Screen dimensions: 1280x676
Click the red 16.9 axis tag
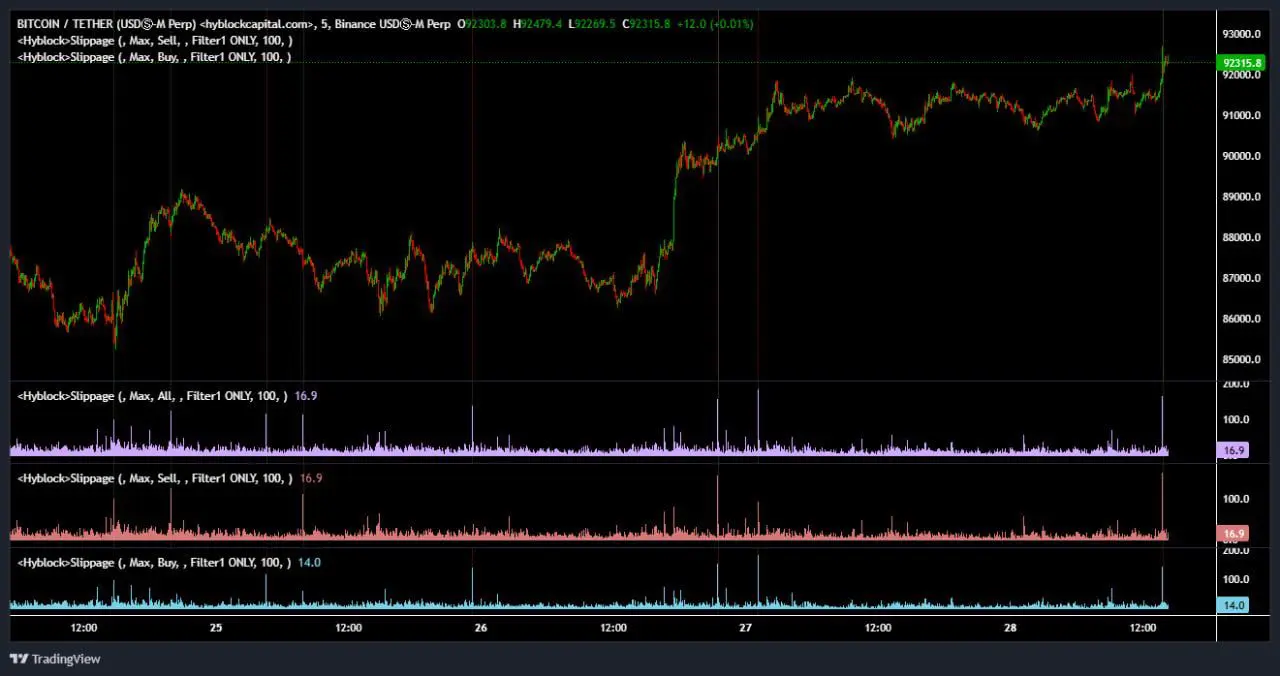coord(1233,534)
